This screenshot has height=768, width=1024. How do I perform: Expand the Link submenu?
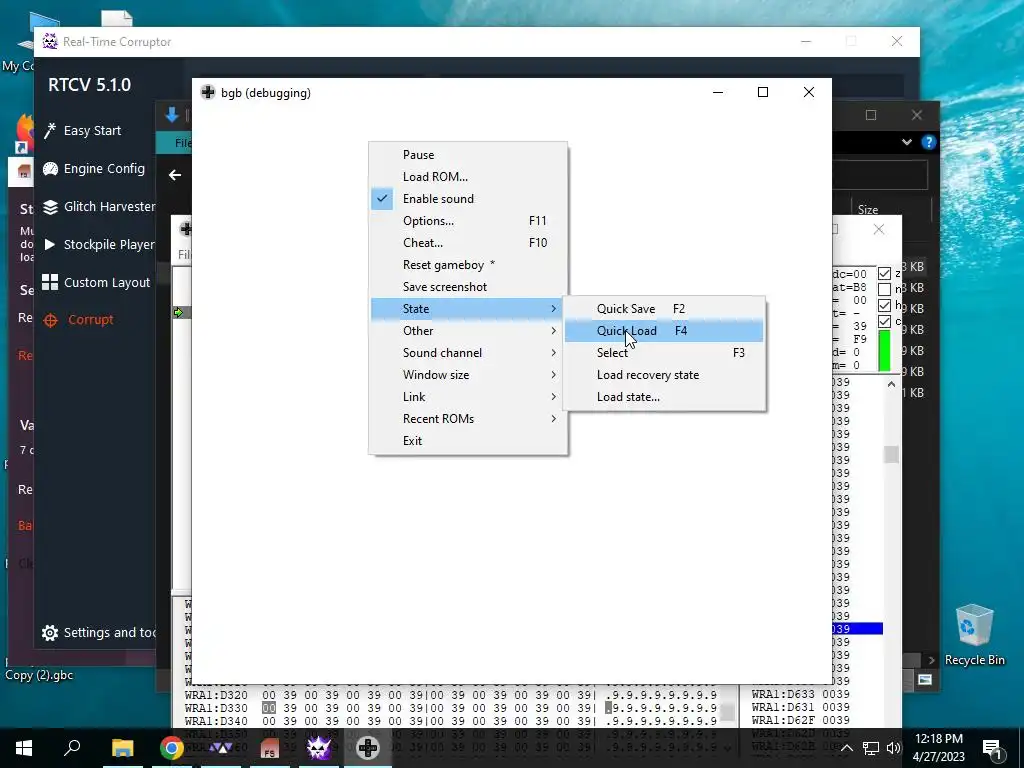[x=468, y=396]
